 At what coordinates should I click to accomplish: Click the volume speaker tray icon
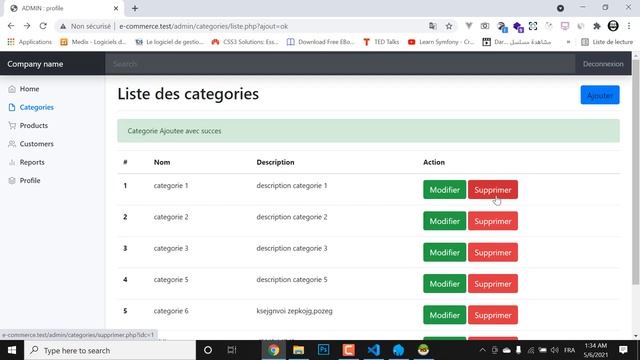click(x=554, y=350)
